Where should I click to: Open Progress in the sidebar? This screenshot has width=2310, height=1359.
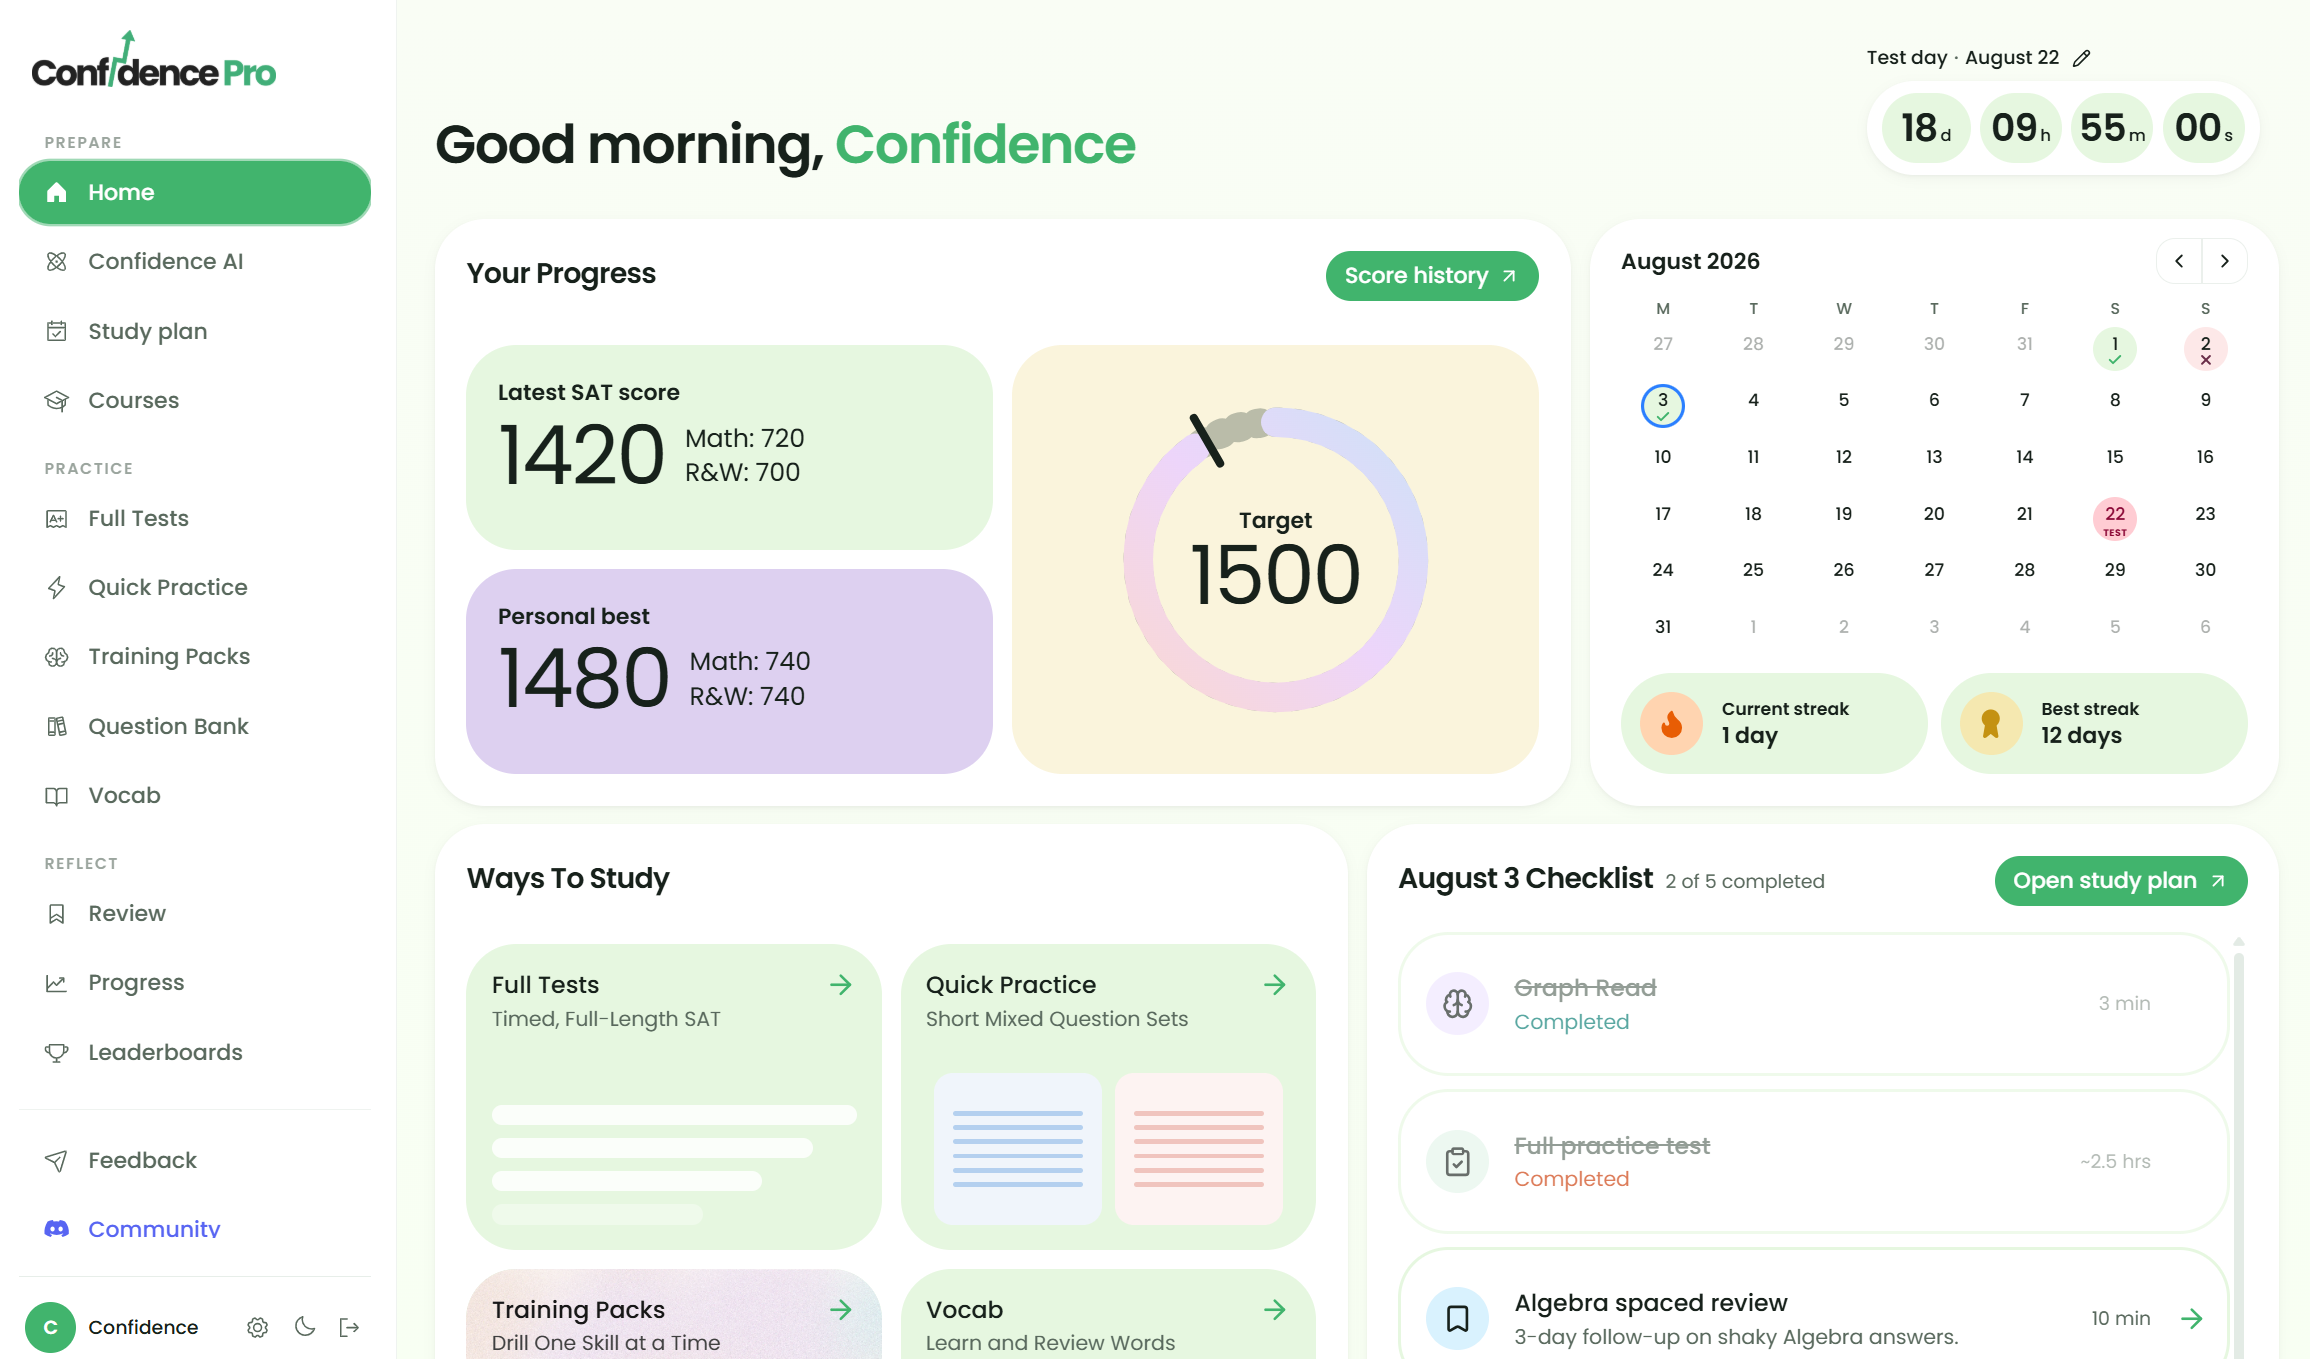coord(195,982)
